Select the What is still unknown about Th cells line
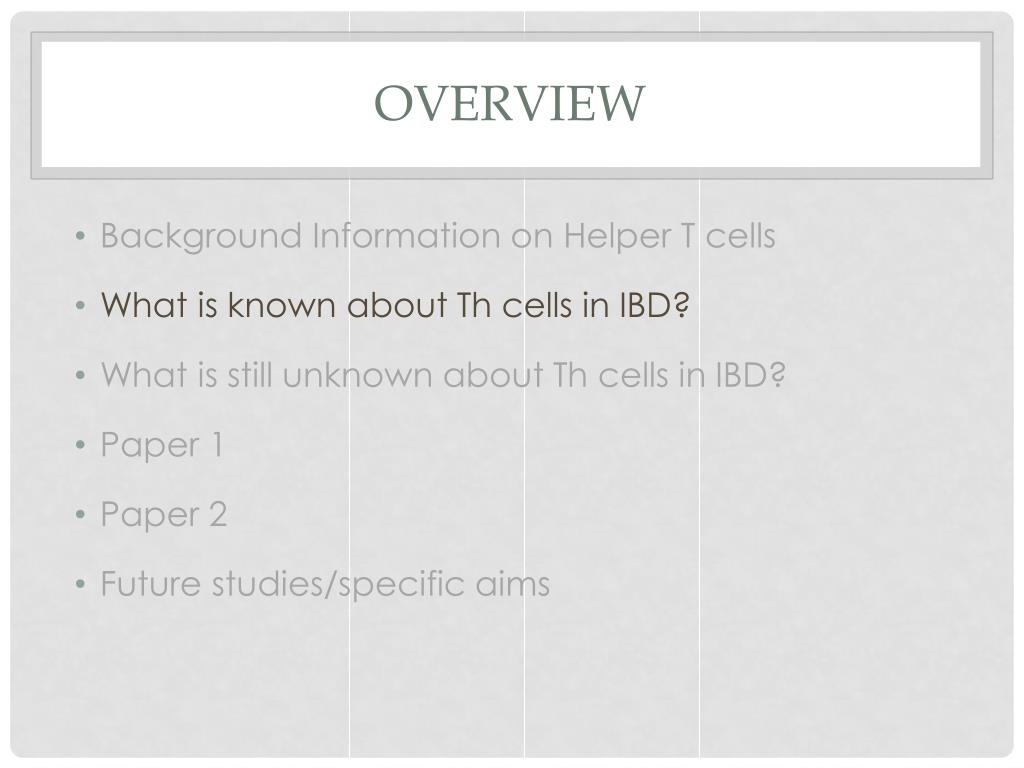Image resolution: width=1024 pixels, height=768 pixels. (443, 375)
